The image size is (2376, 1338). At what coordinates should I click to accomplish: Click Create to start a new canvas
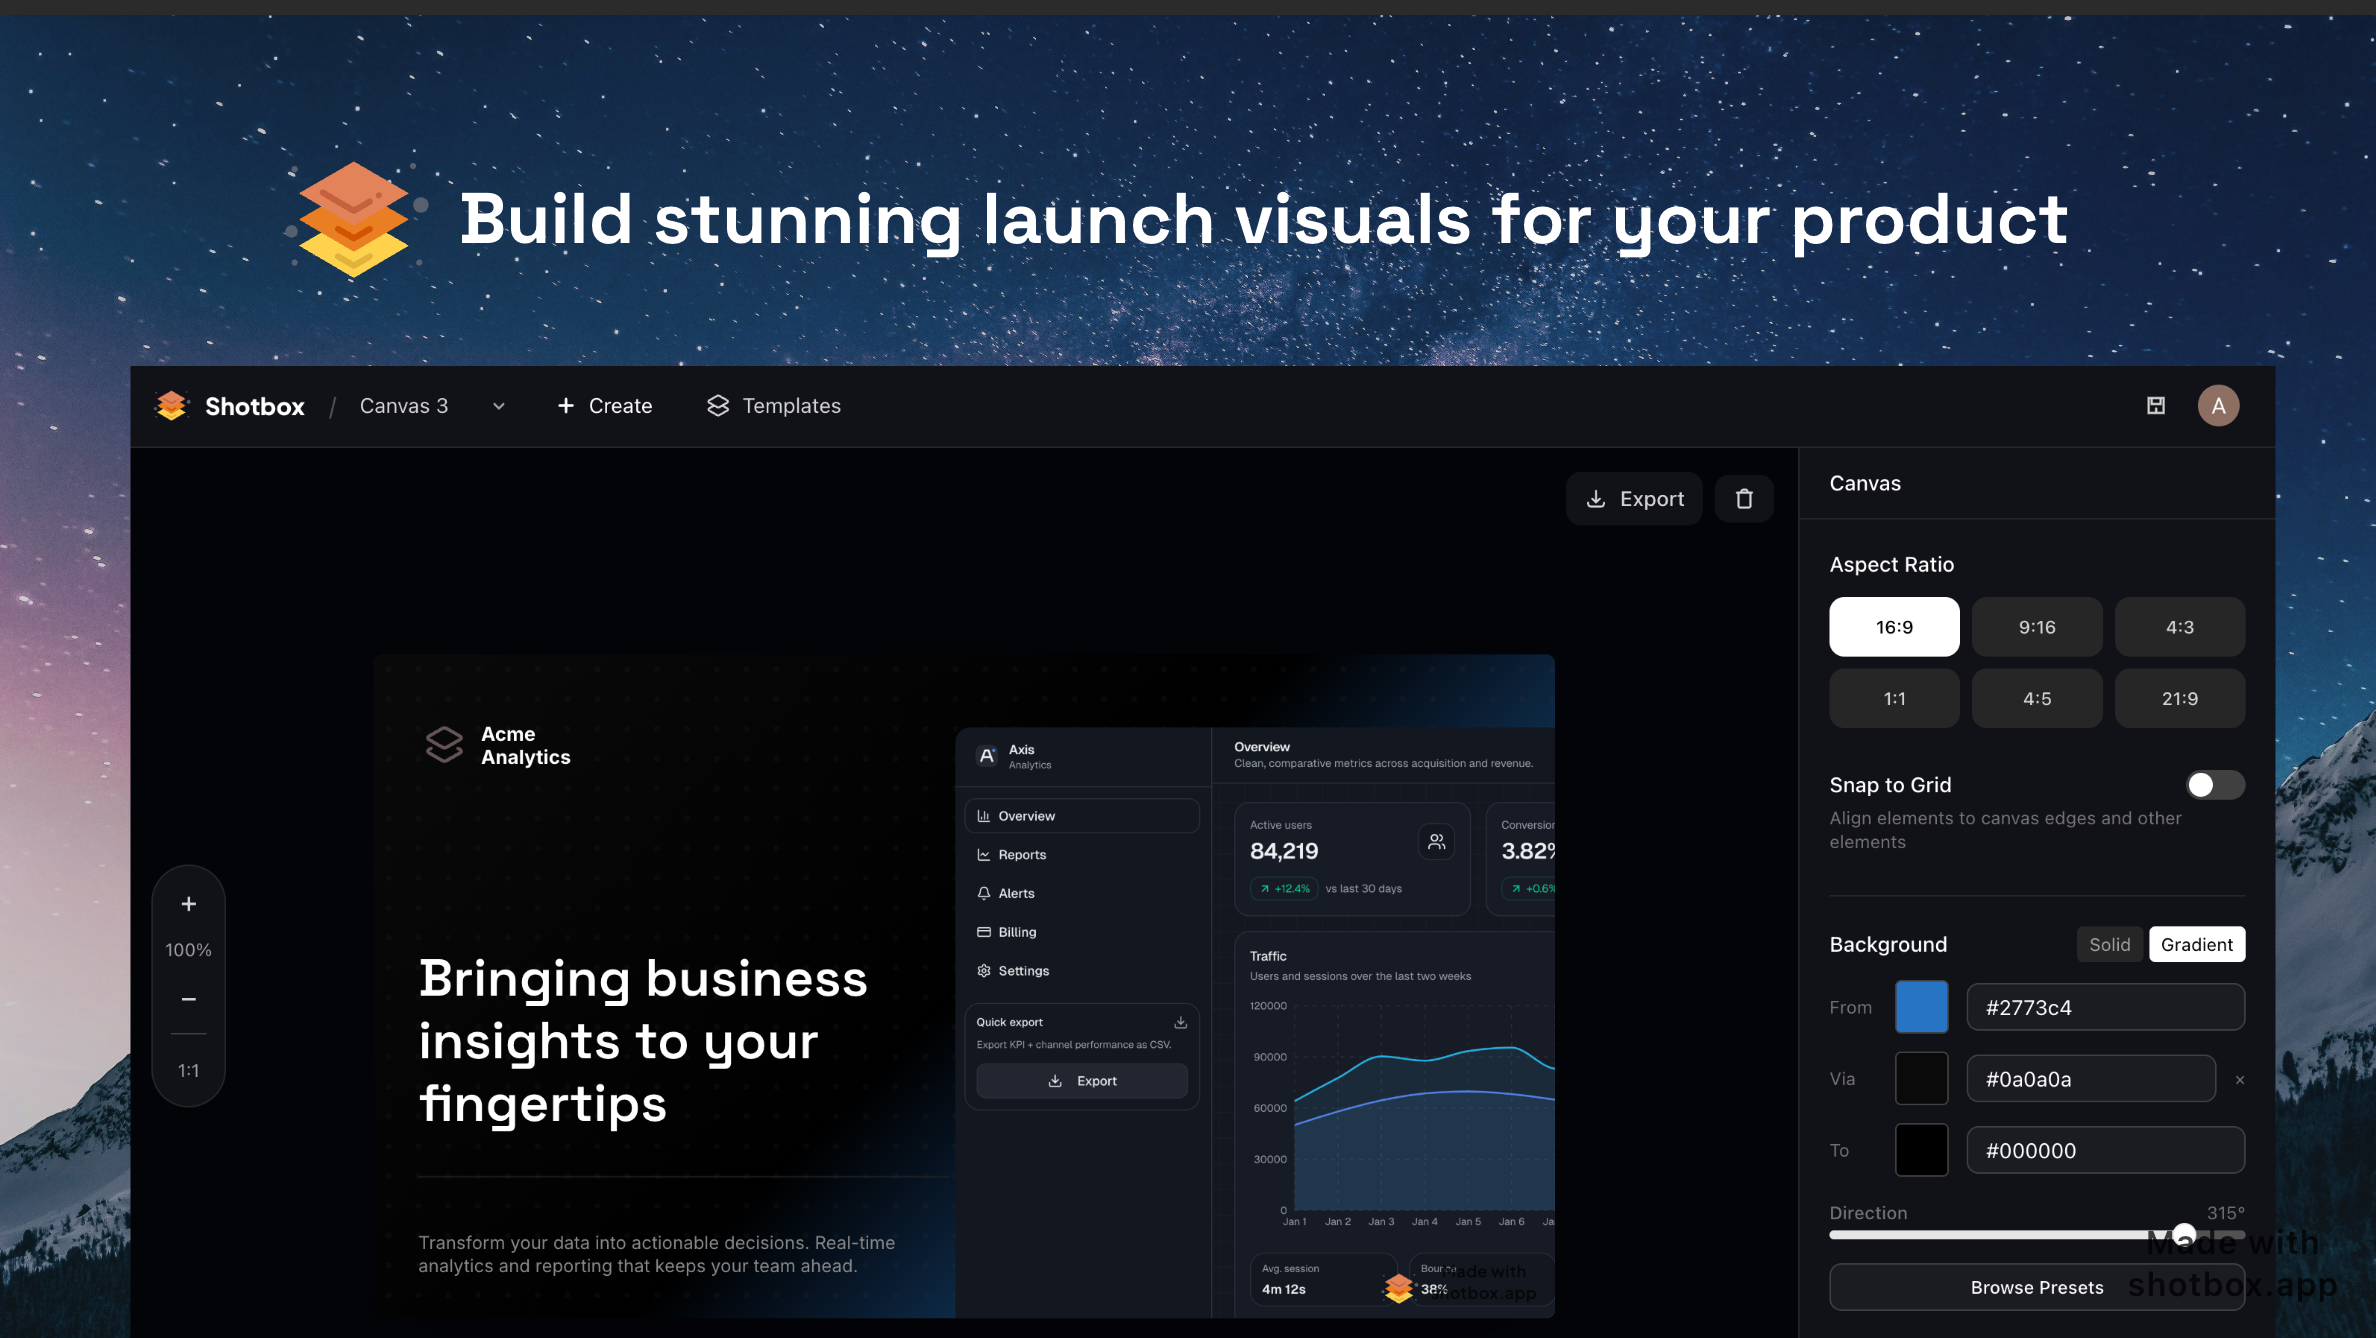pos(604,406)
